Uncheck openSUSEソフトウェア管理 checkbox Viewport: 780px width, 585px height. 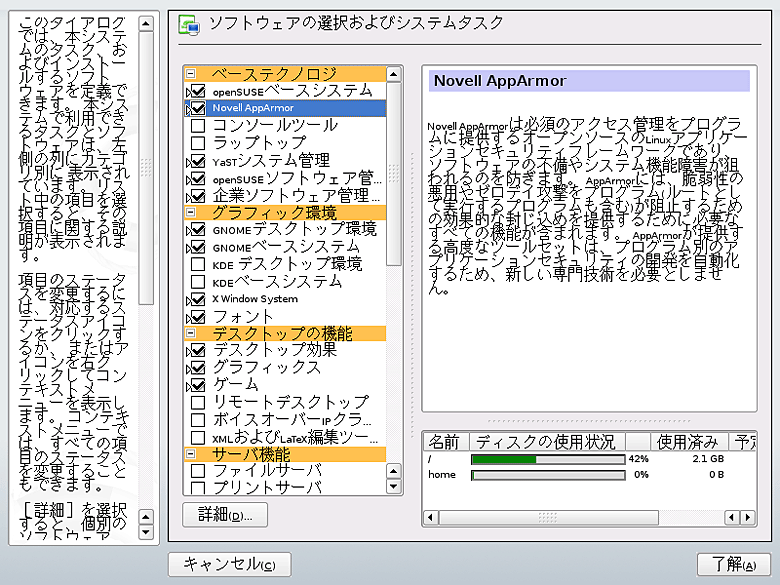198,178
